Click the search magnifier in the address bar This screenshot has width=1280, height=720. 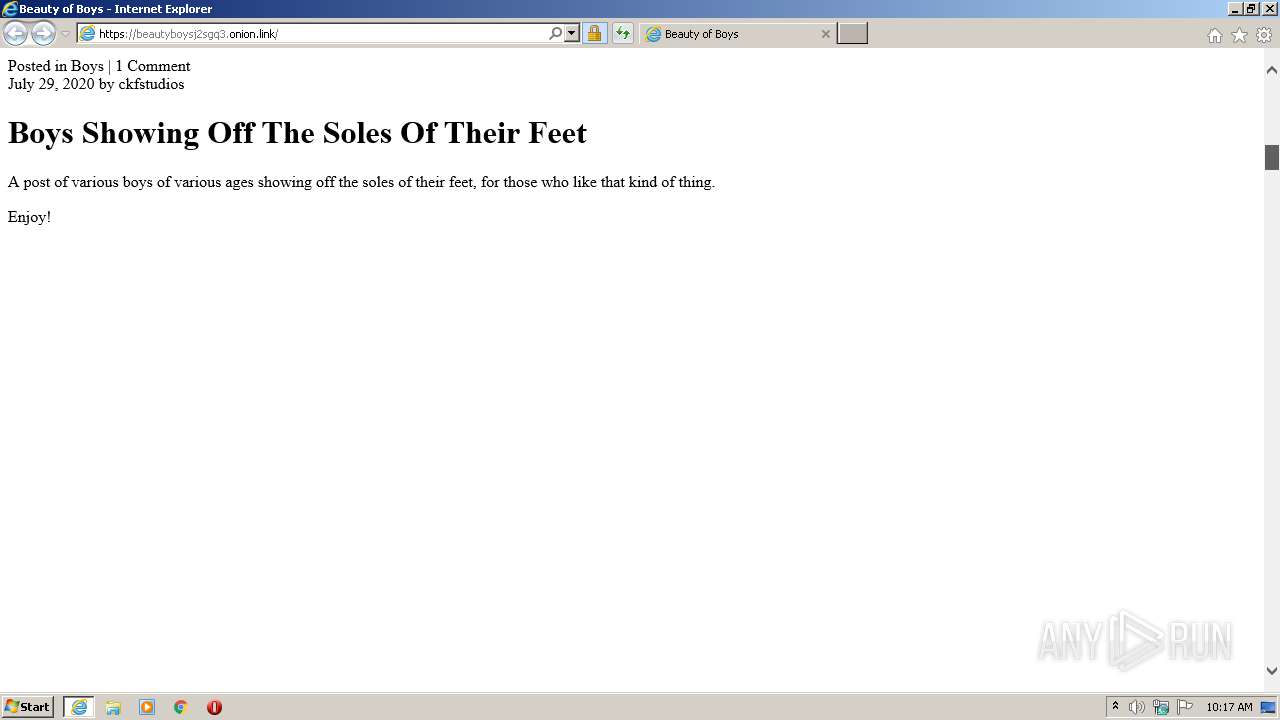(x=556, y=34)
